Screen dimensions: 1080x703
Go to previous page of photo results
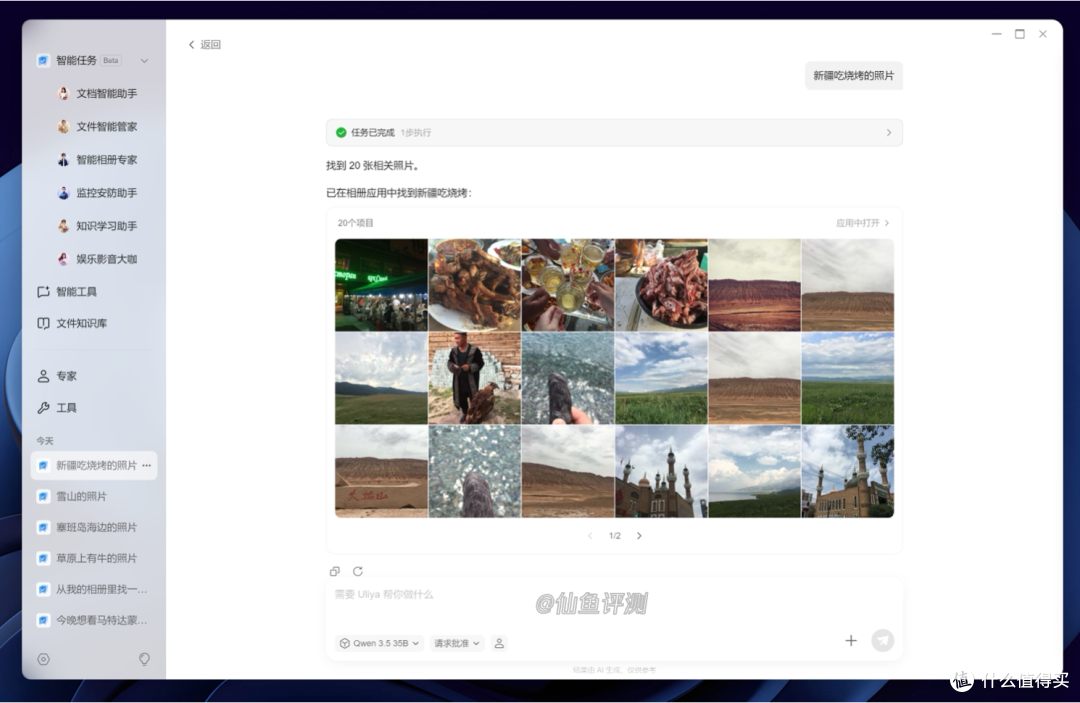coord(590,536)
